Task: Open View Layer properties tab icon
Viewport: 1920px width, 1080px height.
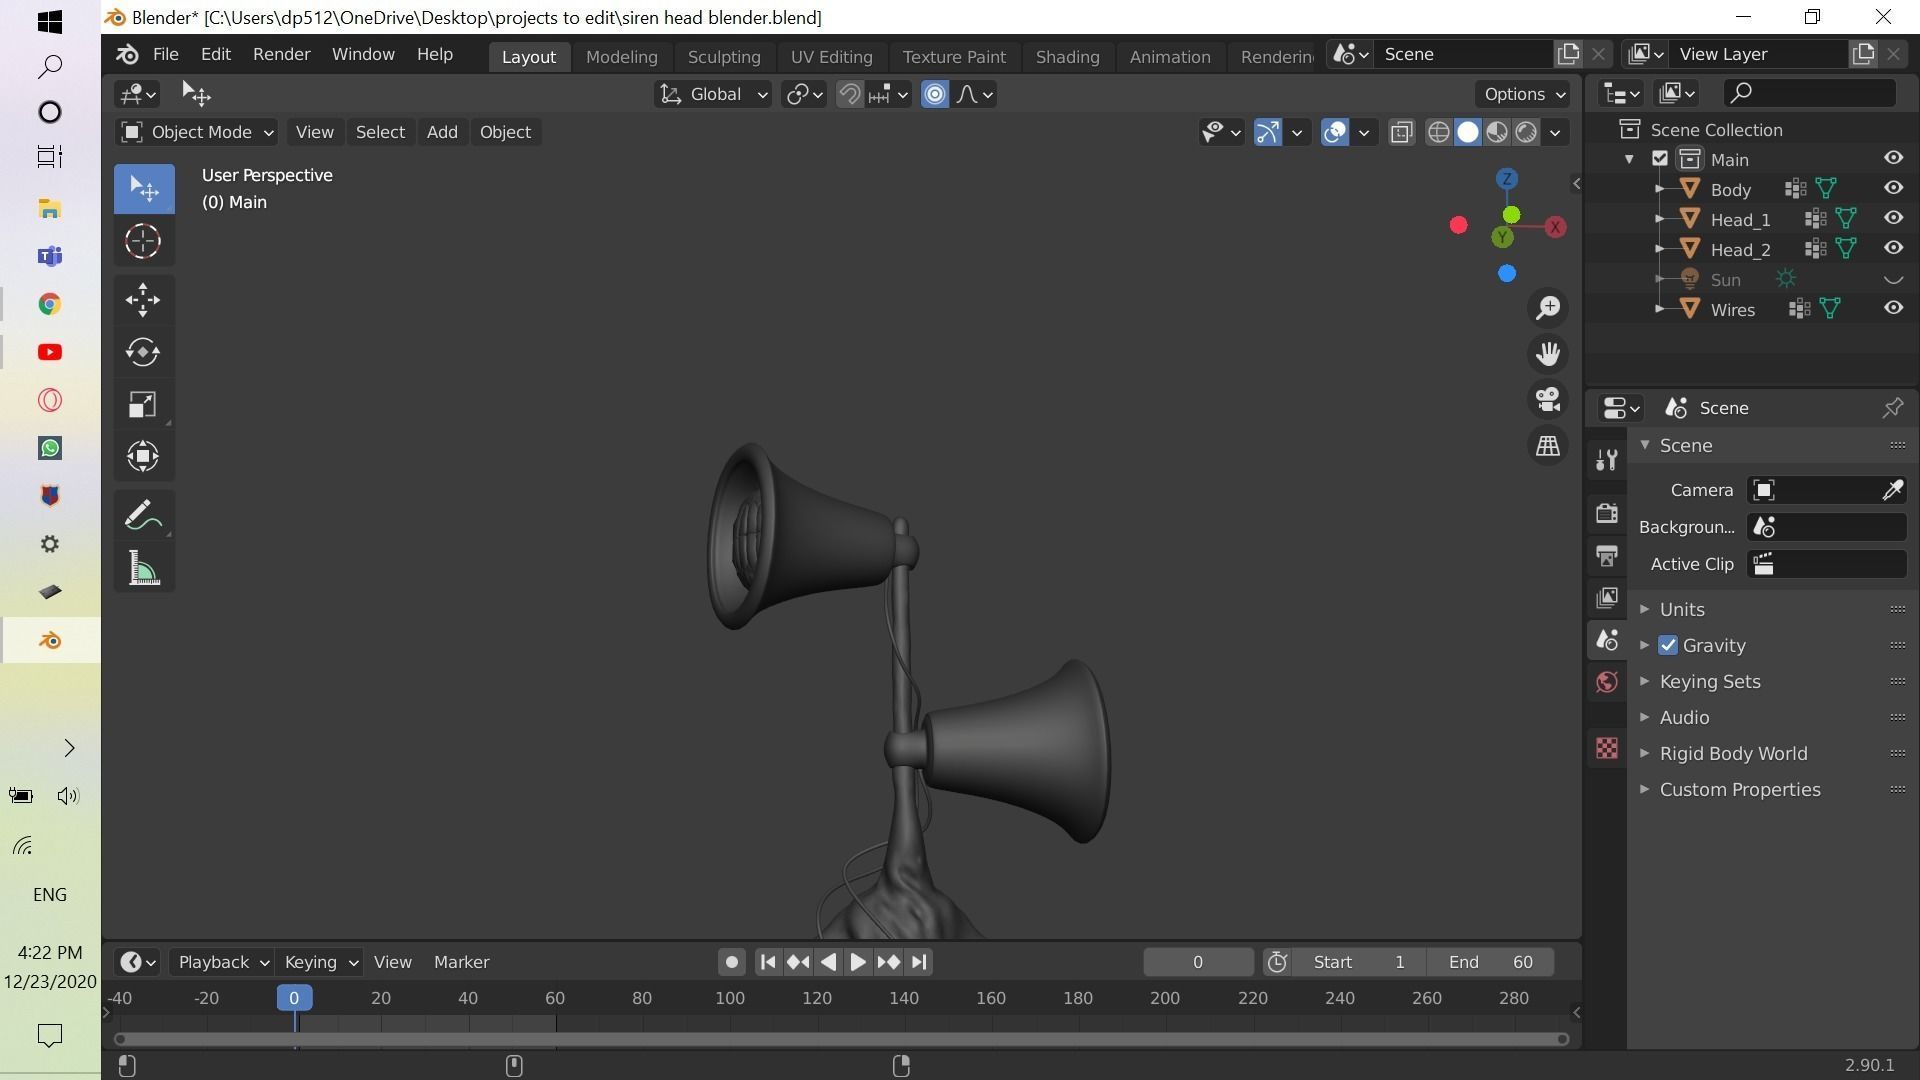Action: coord(1607,598)
